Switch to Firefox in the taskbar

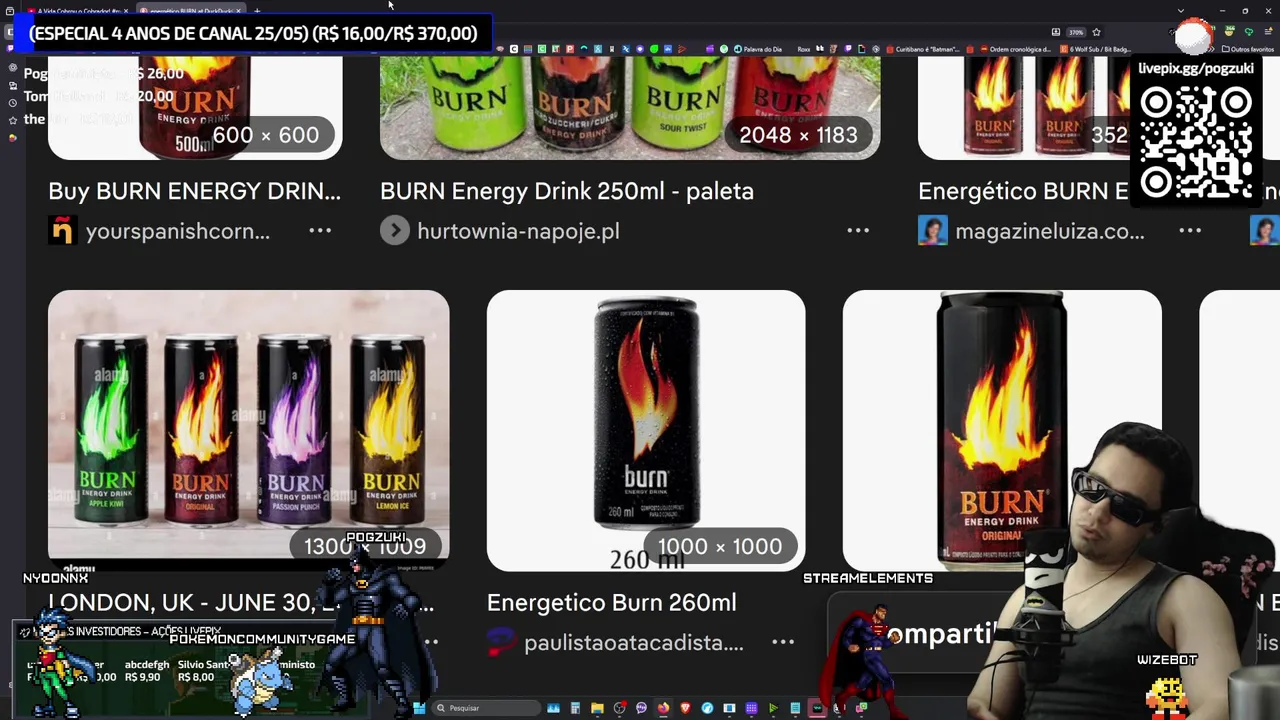[x=663, y=708]
